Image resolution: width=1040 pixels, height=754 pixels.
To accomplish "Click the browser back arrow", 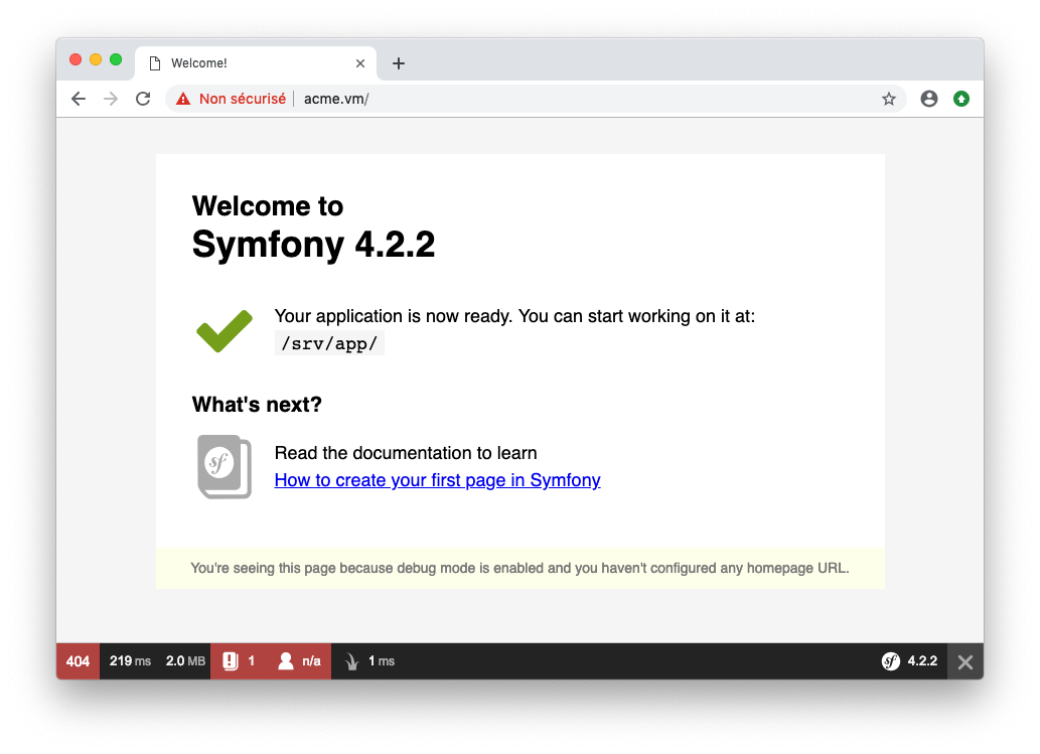I will pos(78,99).
